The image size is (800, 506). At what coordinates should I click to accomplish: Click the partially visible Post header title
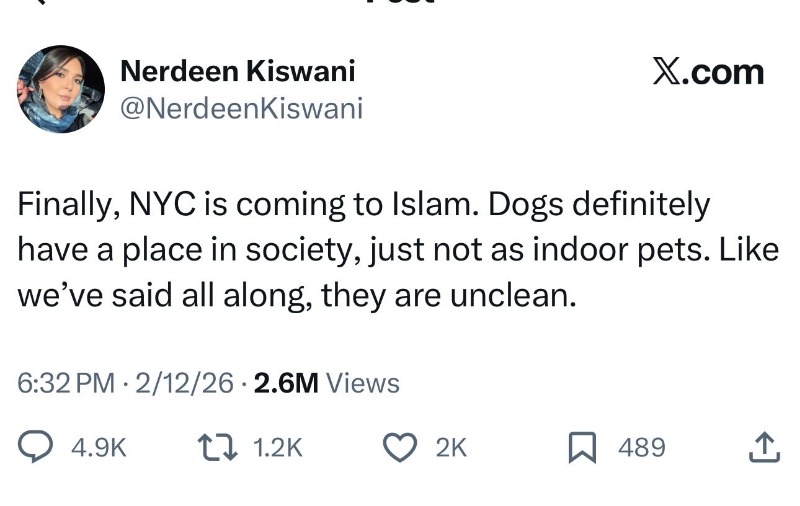pos(400,4)
